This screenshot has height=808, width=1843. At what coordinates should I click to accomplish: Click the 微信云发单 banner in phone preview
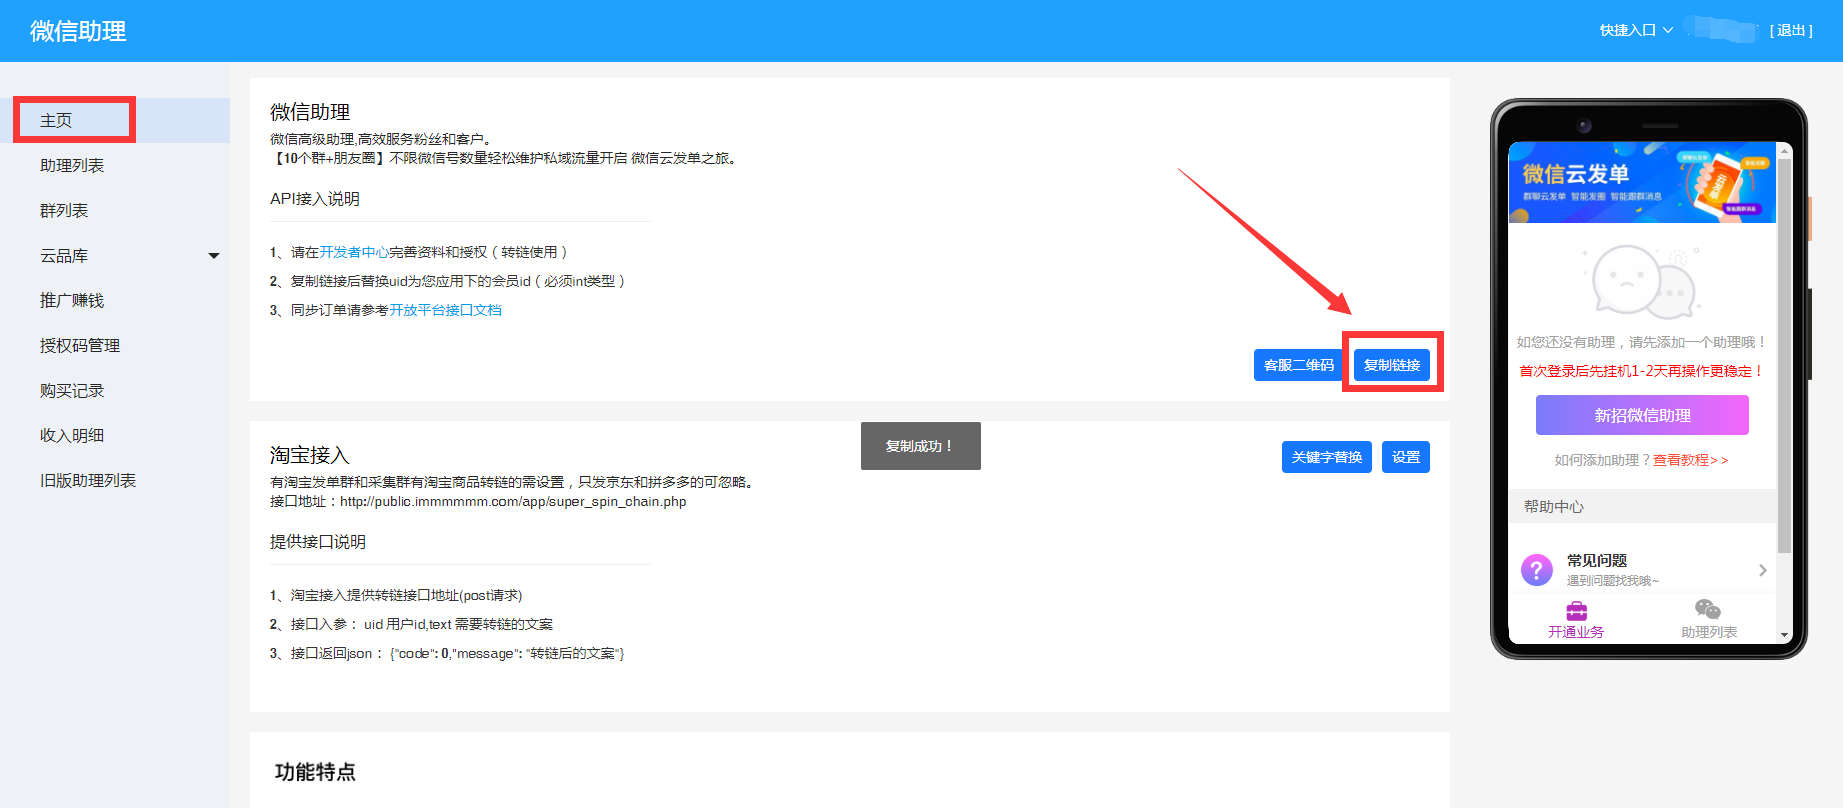[1642, 182]
